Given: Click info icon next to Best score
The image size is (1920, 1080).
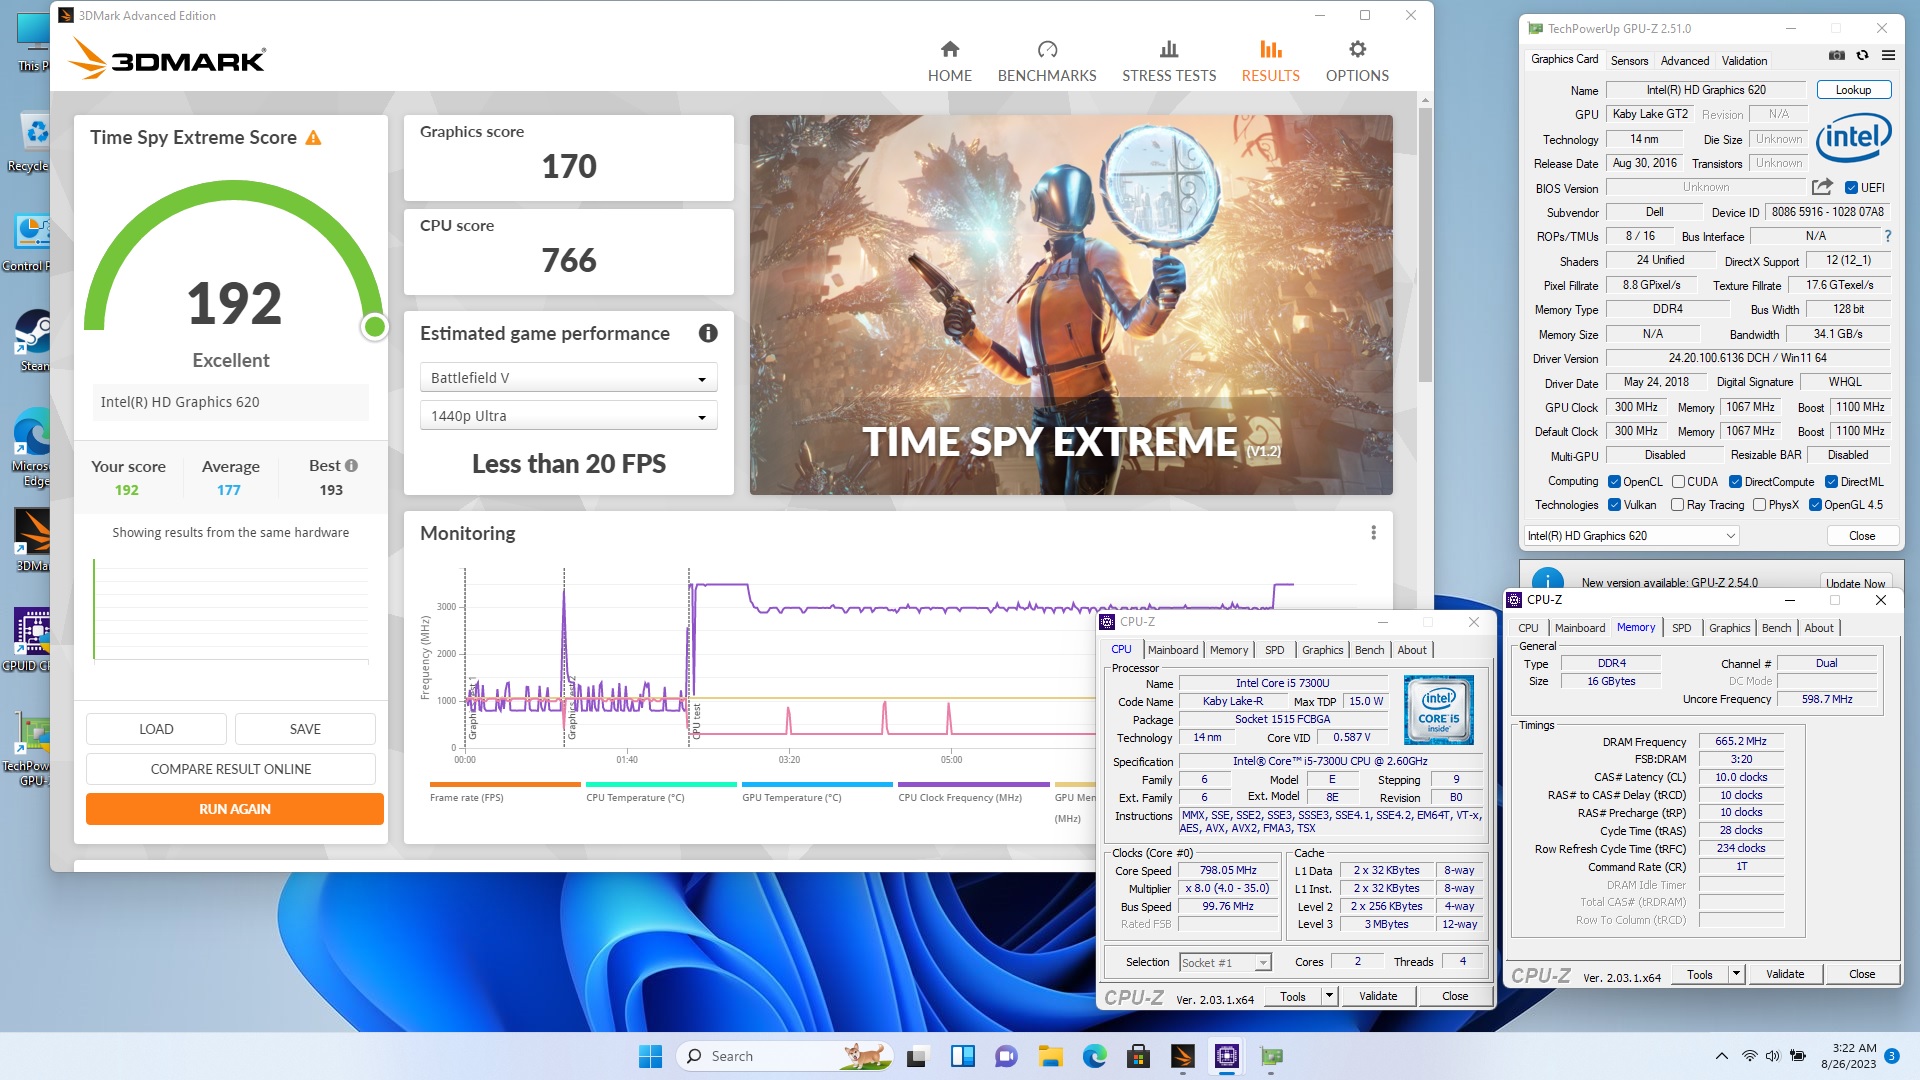Looking at the screenshot, I should [x=351, y=465].
